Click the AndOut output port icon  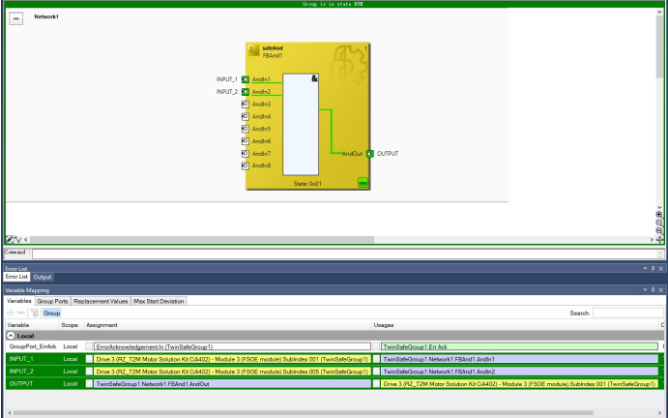pos(369,154)
